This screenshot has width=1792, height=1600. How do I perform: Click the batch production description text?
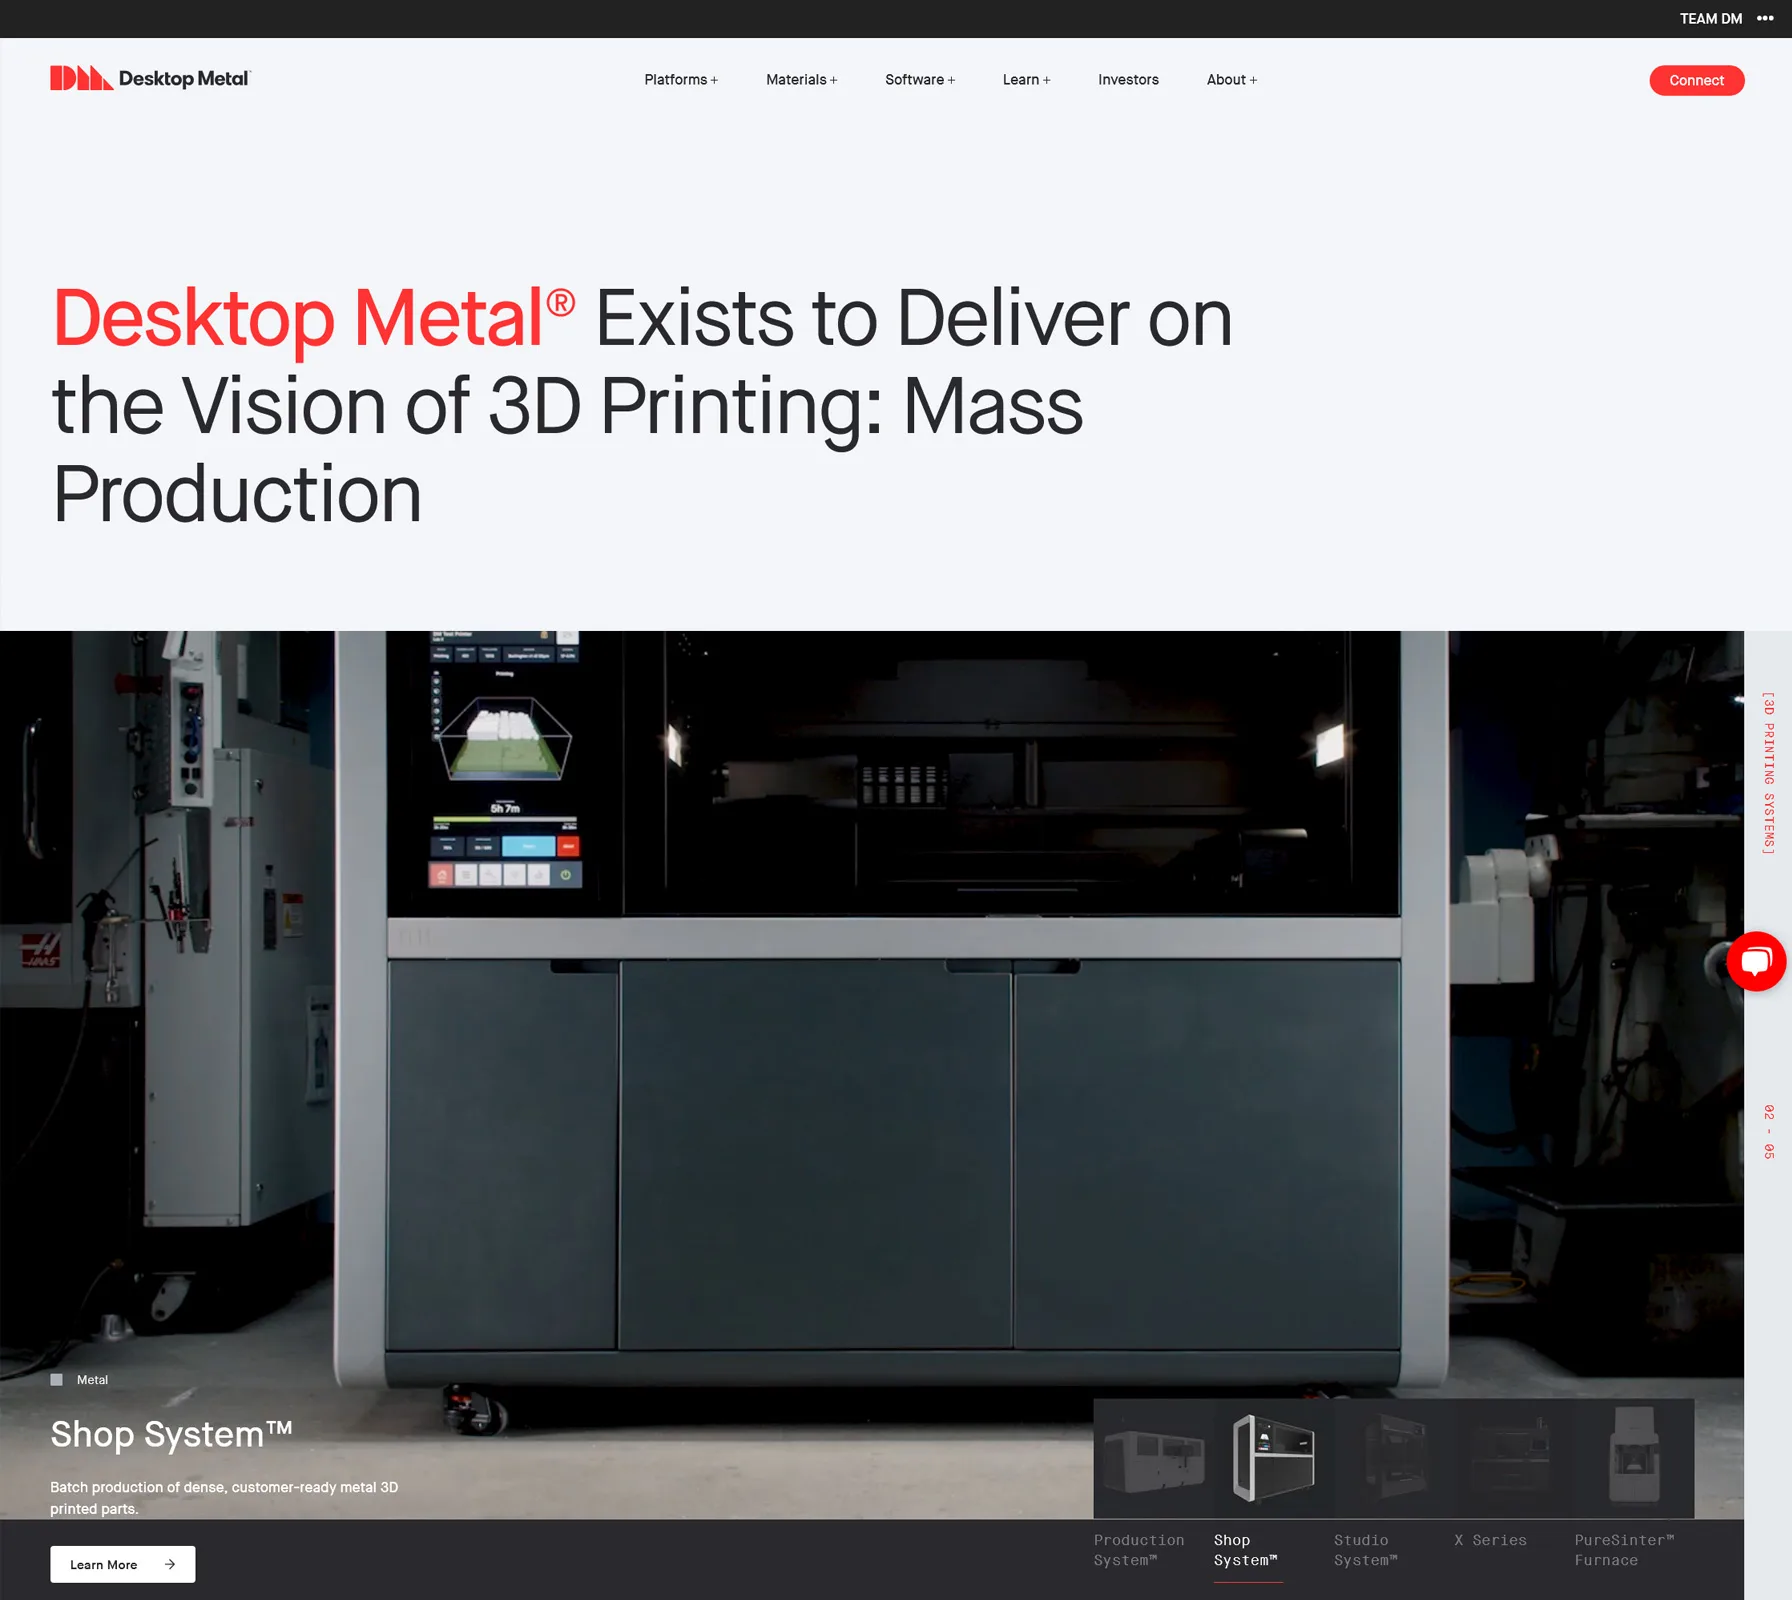click(x=224, y=1498)
